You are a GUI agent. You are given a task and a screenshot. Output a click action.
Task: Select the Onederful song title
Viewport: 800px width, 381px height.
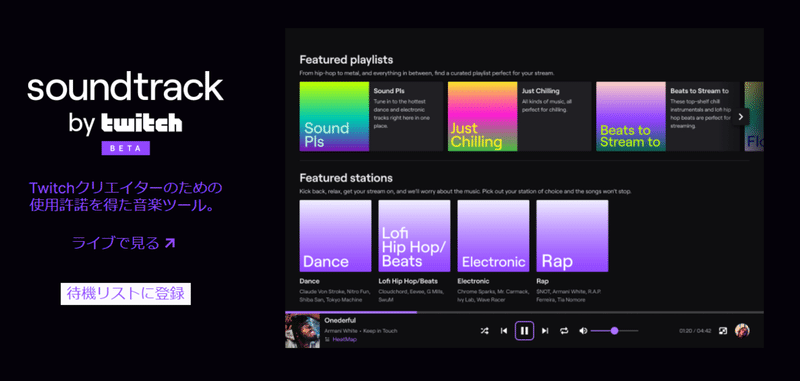coord(340,320)
